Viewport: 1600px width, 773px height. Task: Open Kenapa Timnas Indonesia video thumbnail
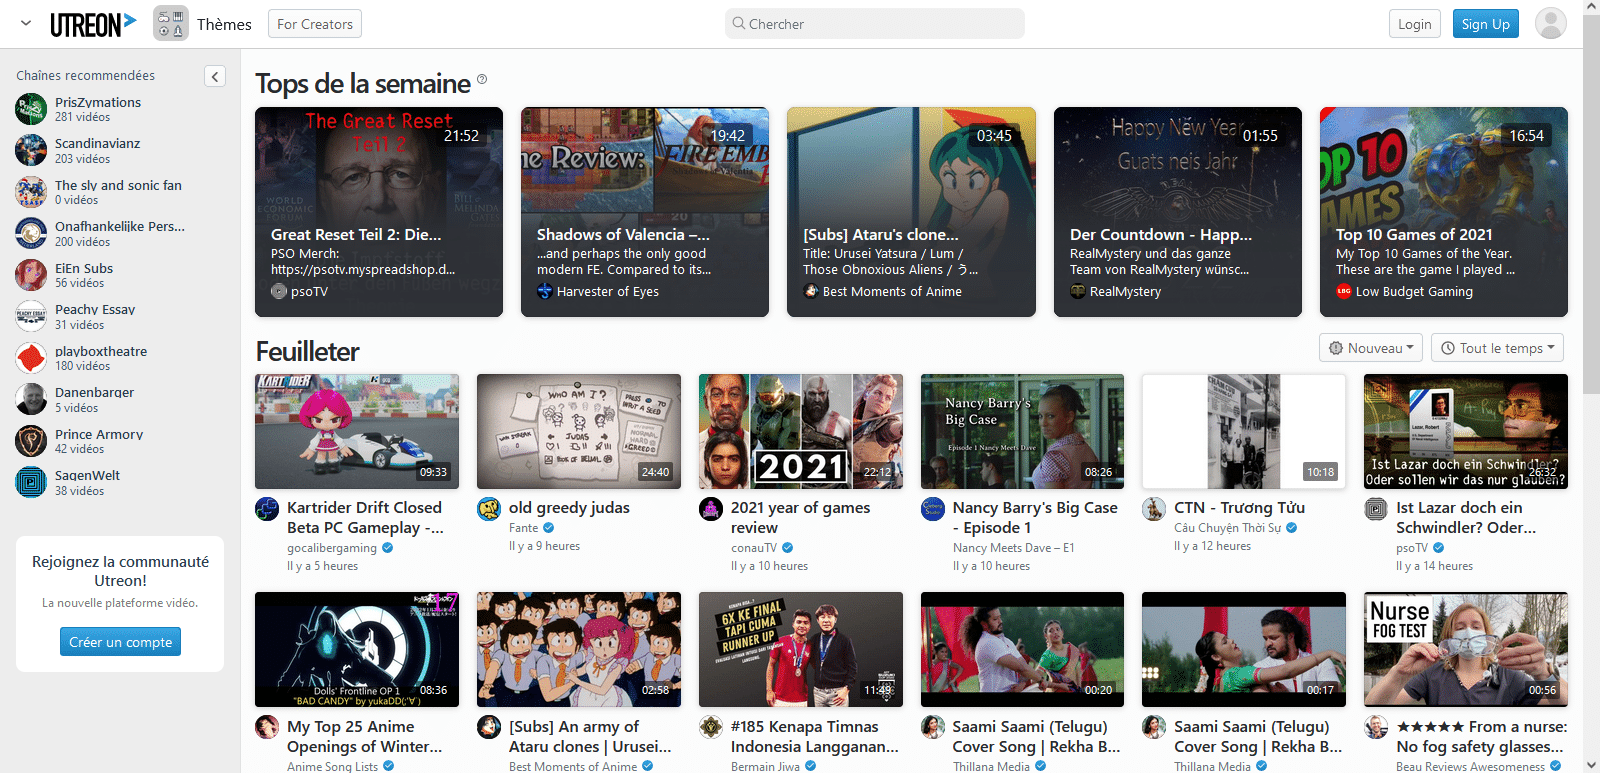click(x=801, y=649)
